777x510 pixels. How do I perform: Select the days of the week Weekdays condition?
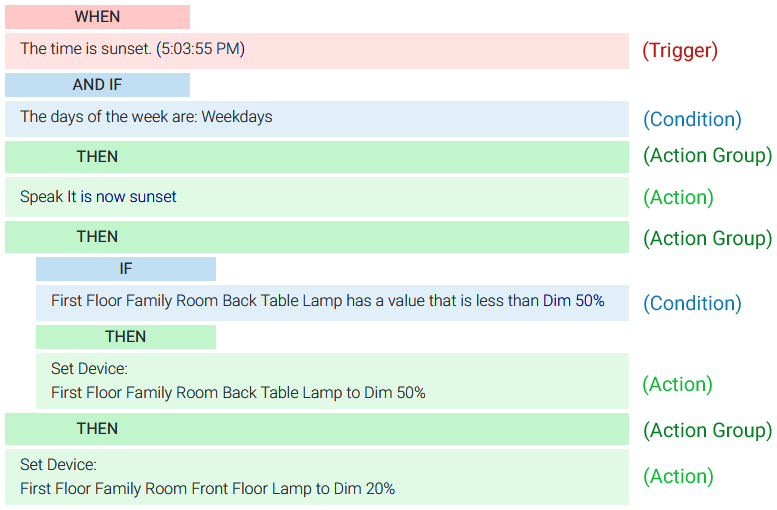pyautogui.click(x=316, y=117)
